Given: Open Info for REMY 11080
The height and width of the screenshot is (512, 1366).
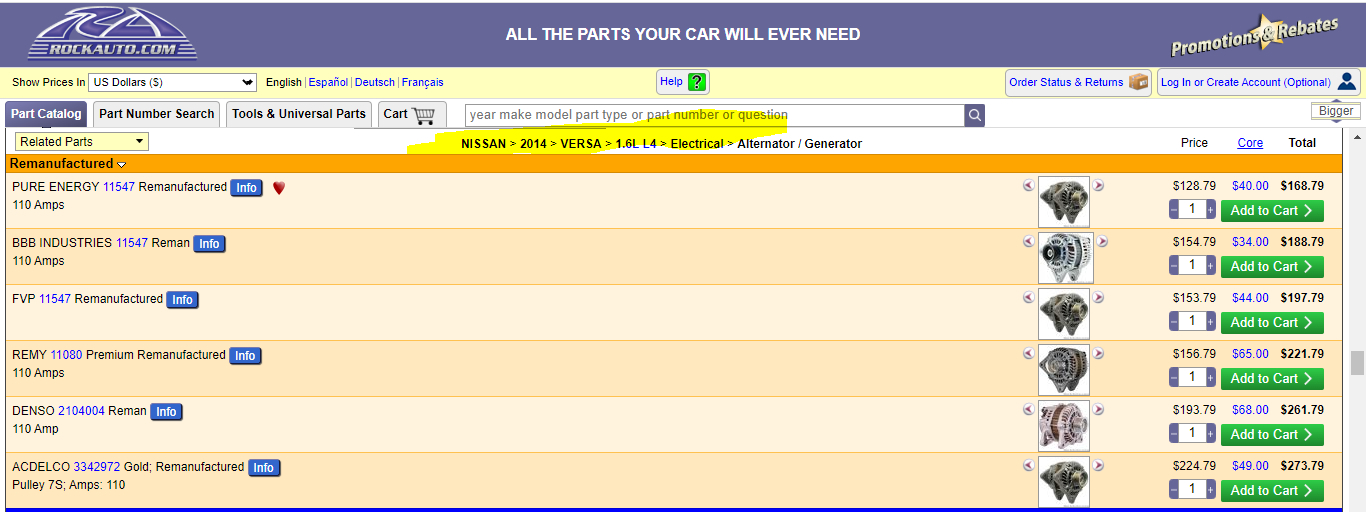Looking at the screenshot, I should 245,356.
